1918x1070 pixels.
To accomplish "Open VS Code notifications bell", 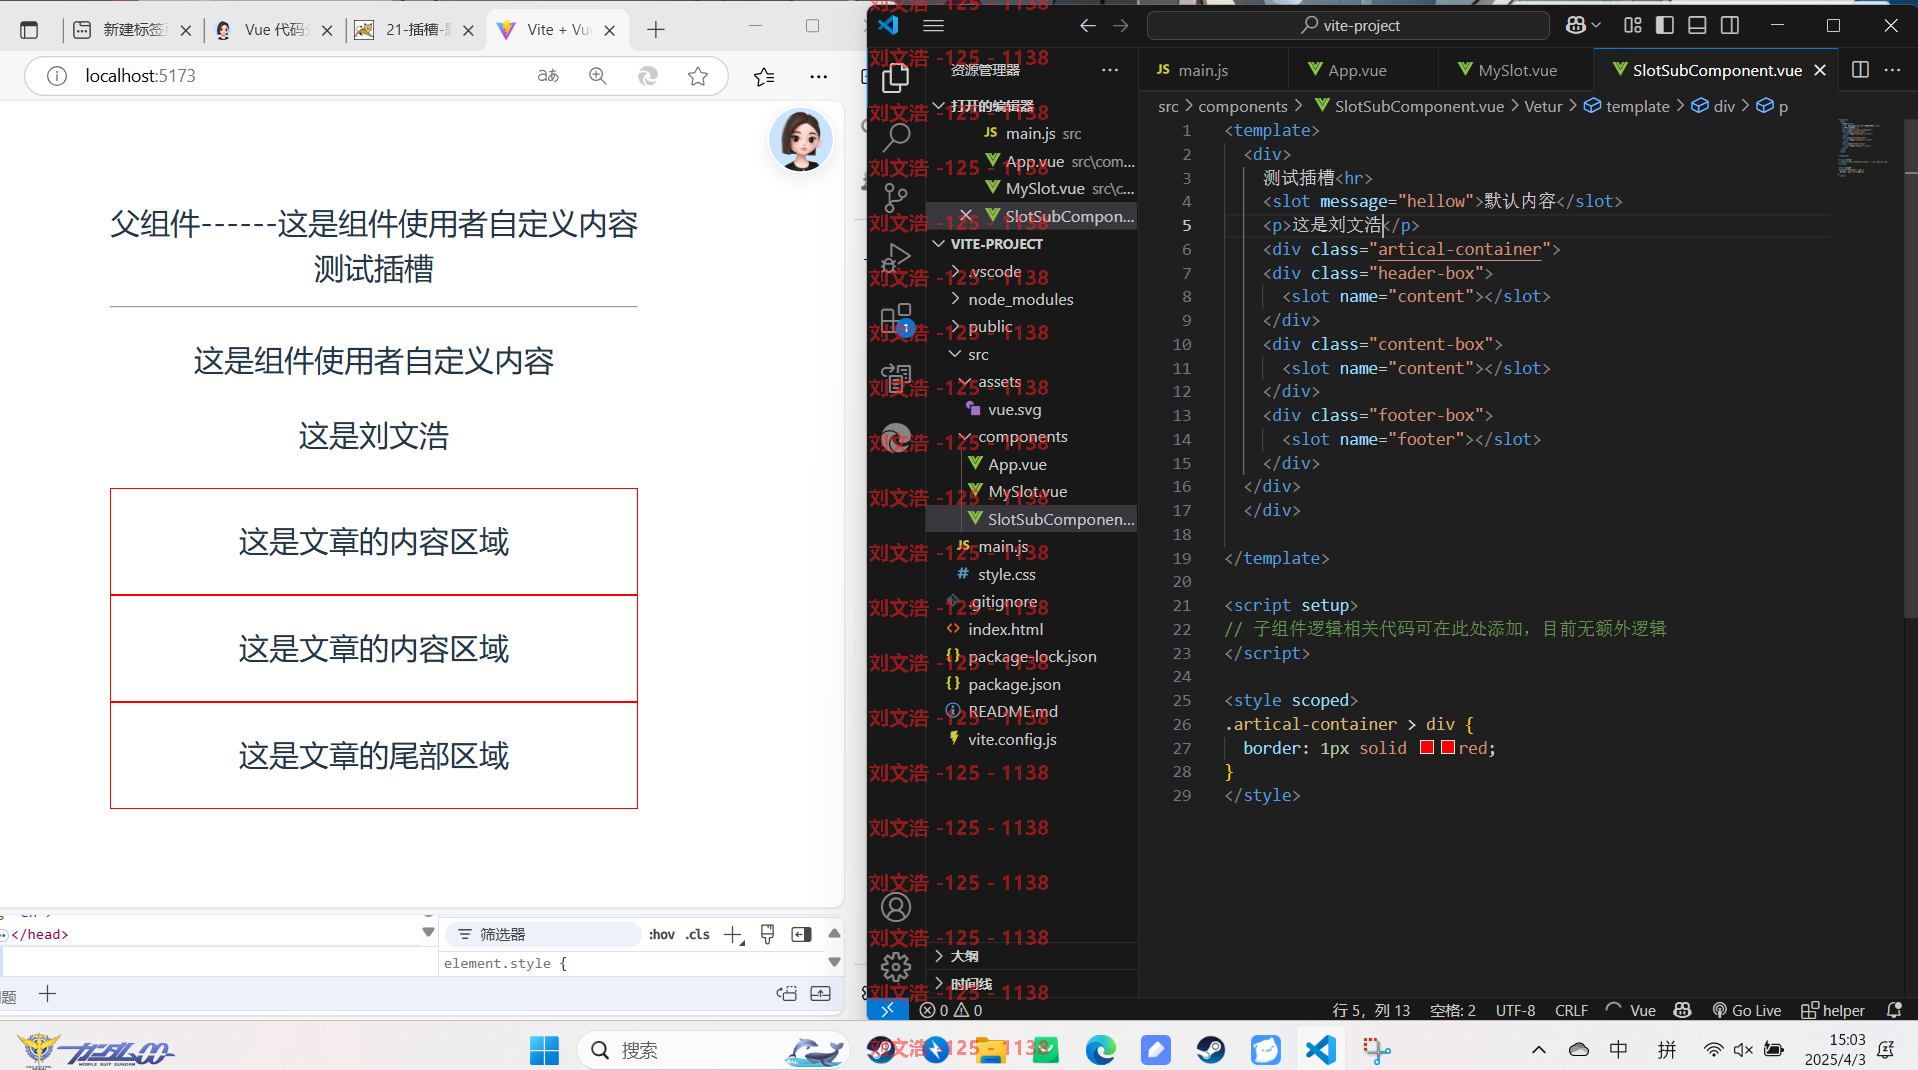I will pyautogui.click(x=1893, y=1010).
